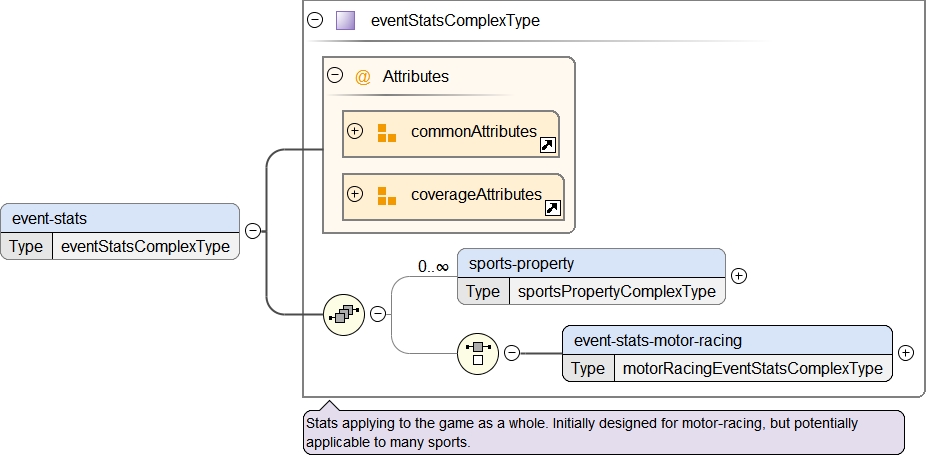Click the sequence compositor icon
The height and width of the screenshot is (458, 927).
(x=345, y=314)
